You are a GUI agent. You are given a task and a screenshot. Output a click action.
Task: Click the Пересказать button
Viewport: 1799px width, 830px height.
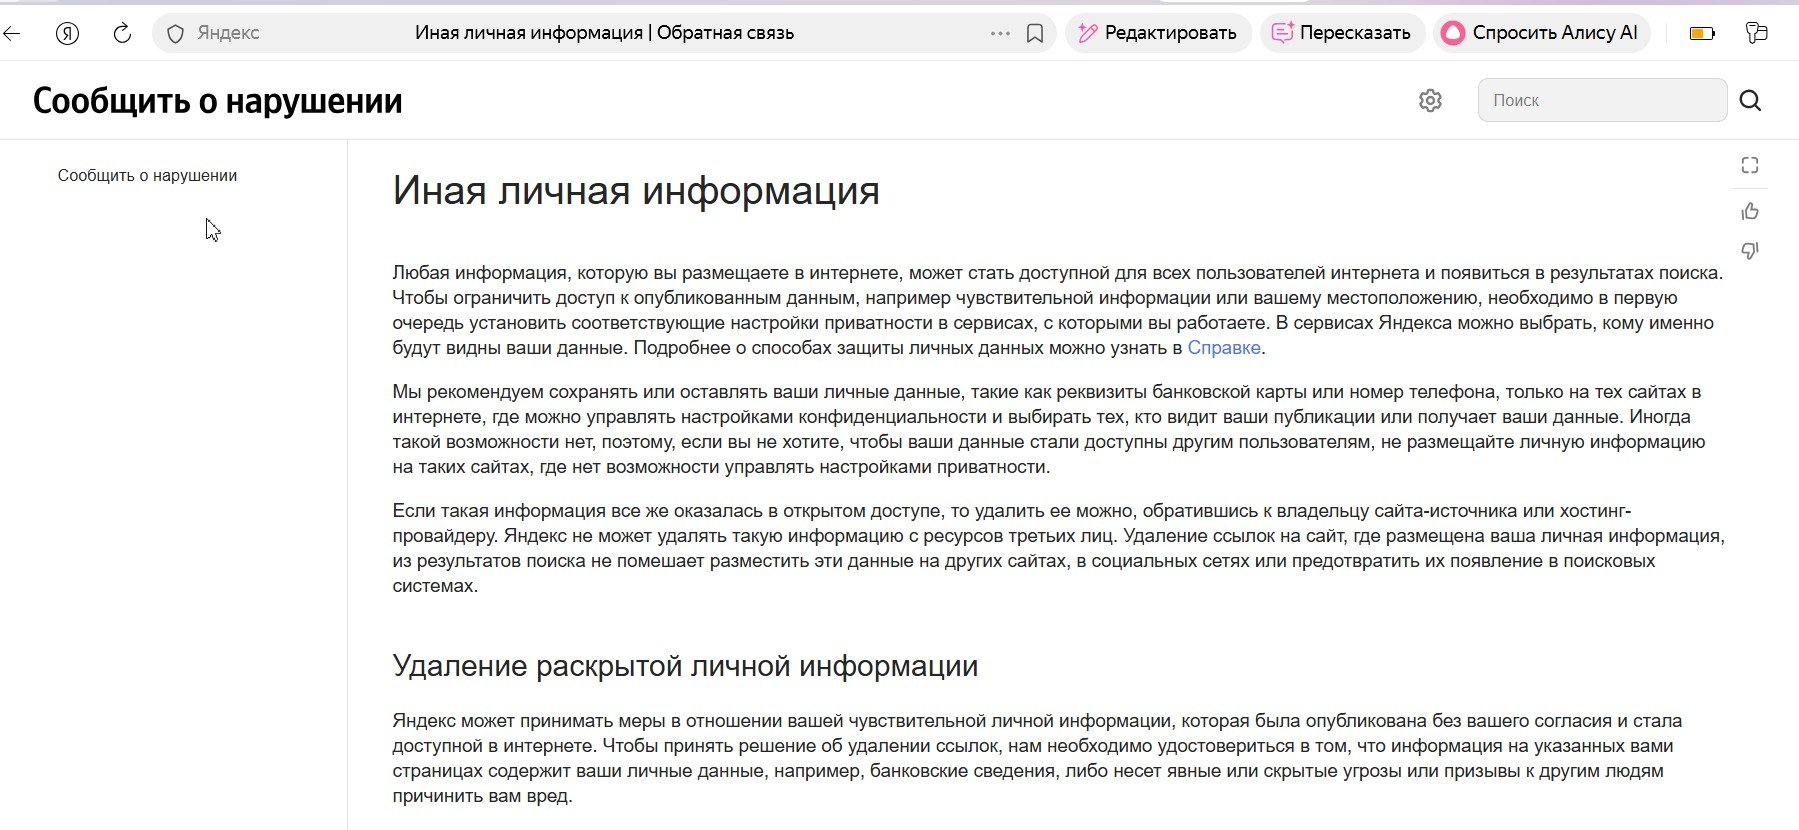(1341, 33)
